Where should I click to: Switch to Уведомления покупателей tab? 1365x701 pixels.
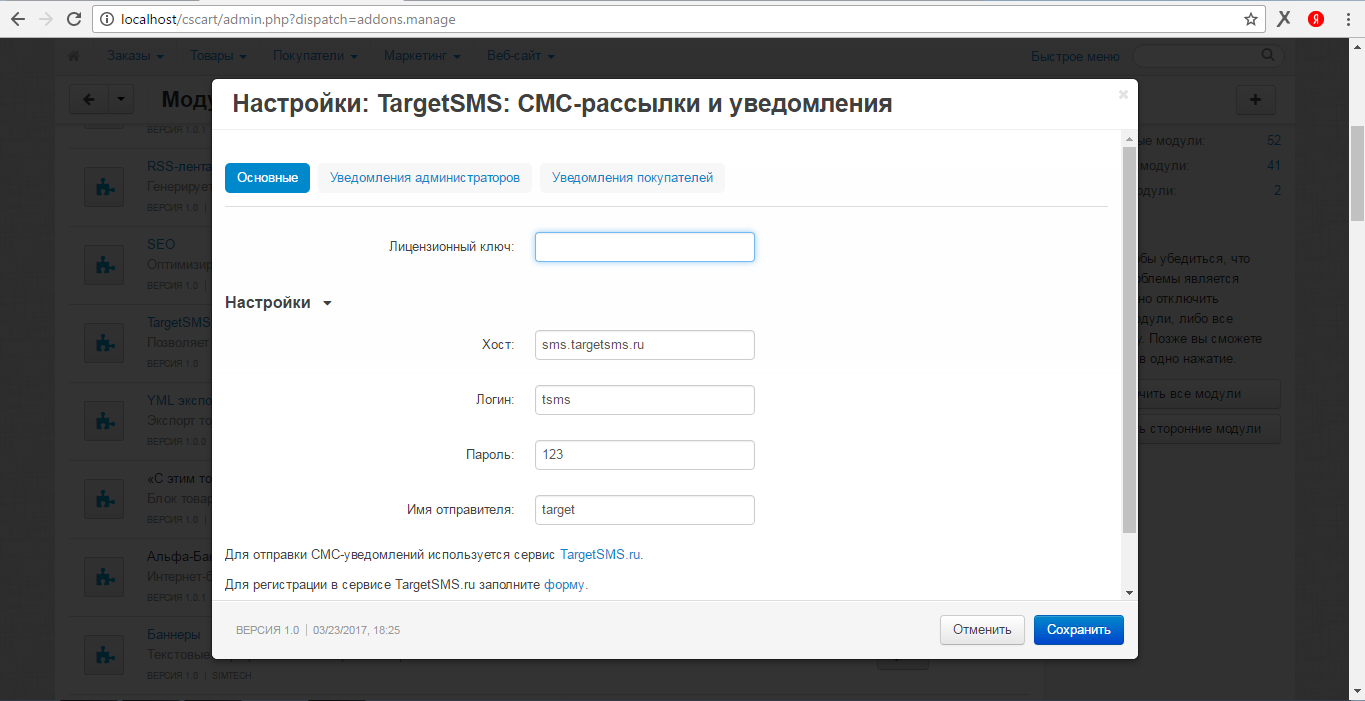632,178
